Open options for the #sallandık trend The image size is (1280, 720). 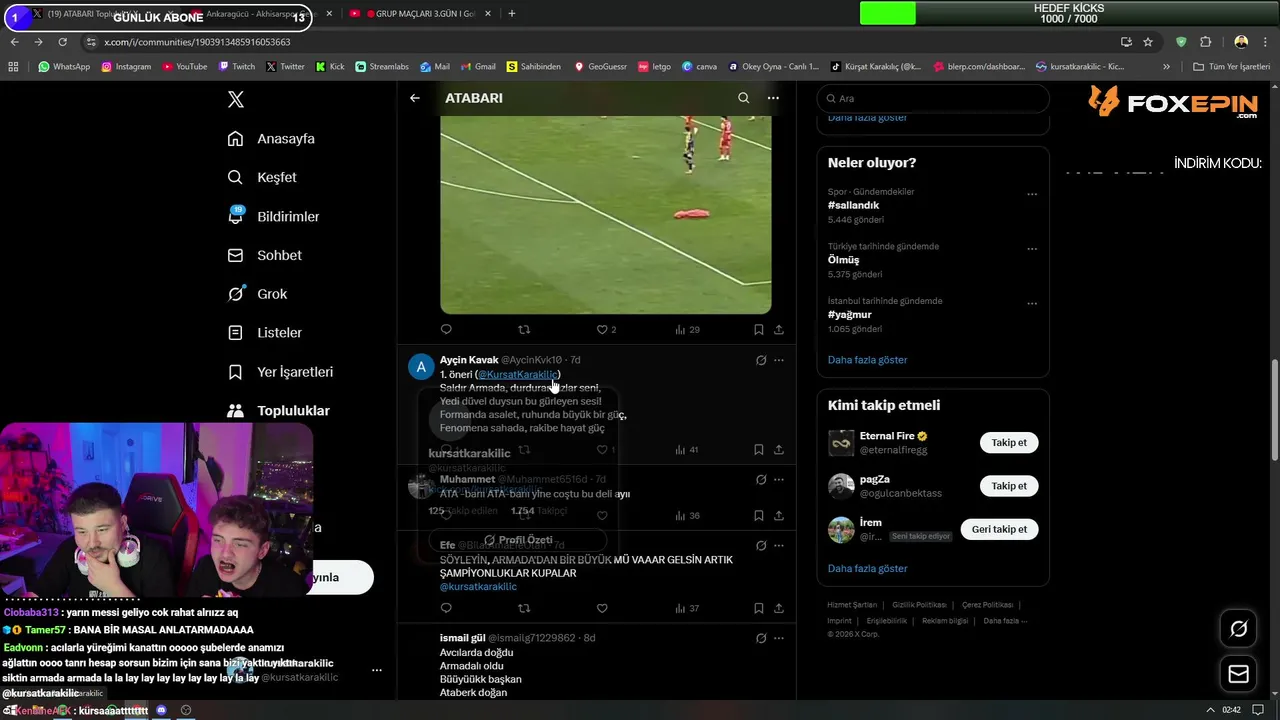pos(1032,195)
